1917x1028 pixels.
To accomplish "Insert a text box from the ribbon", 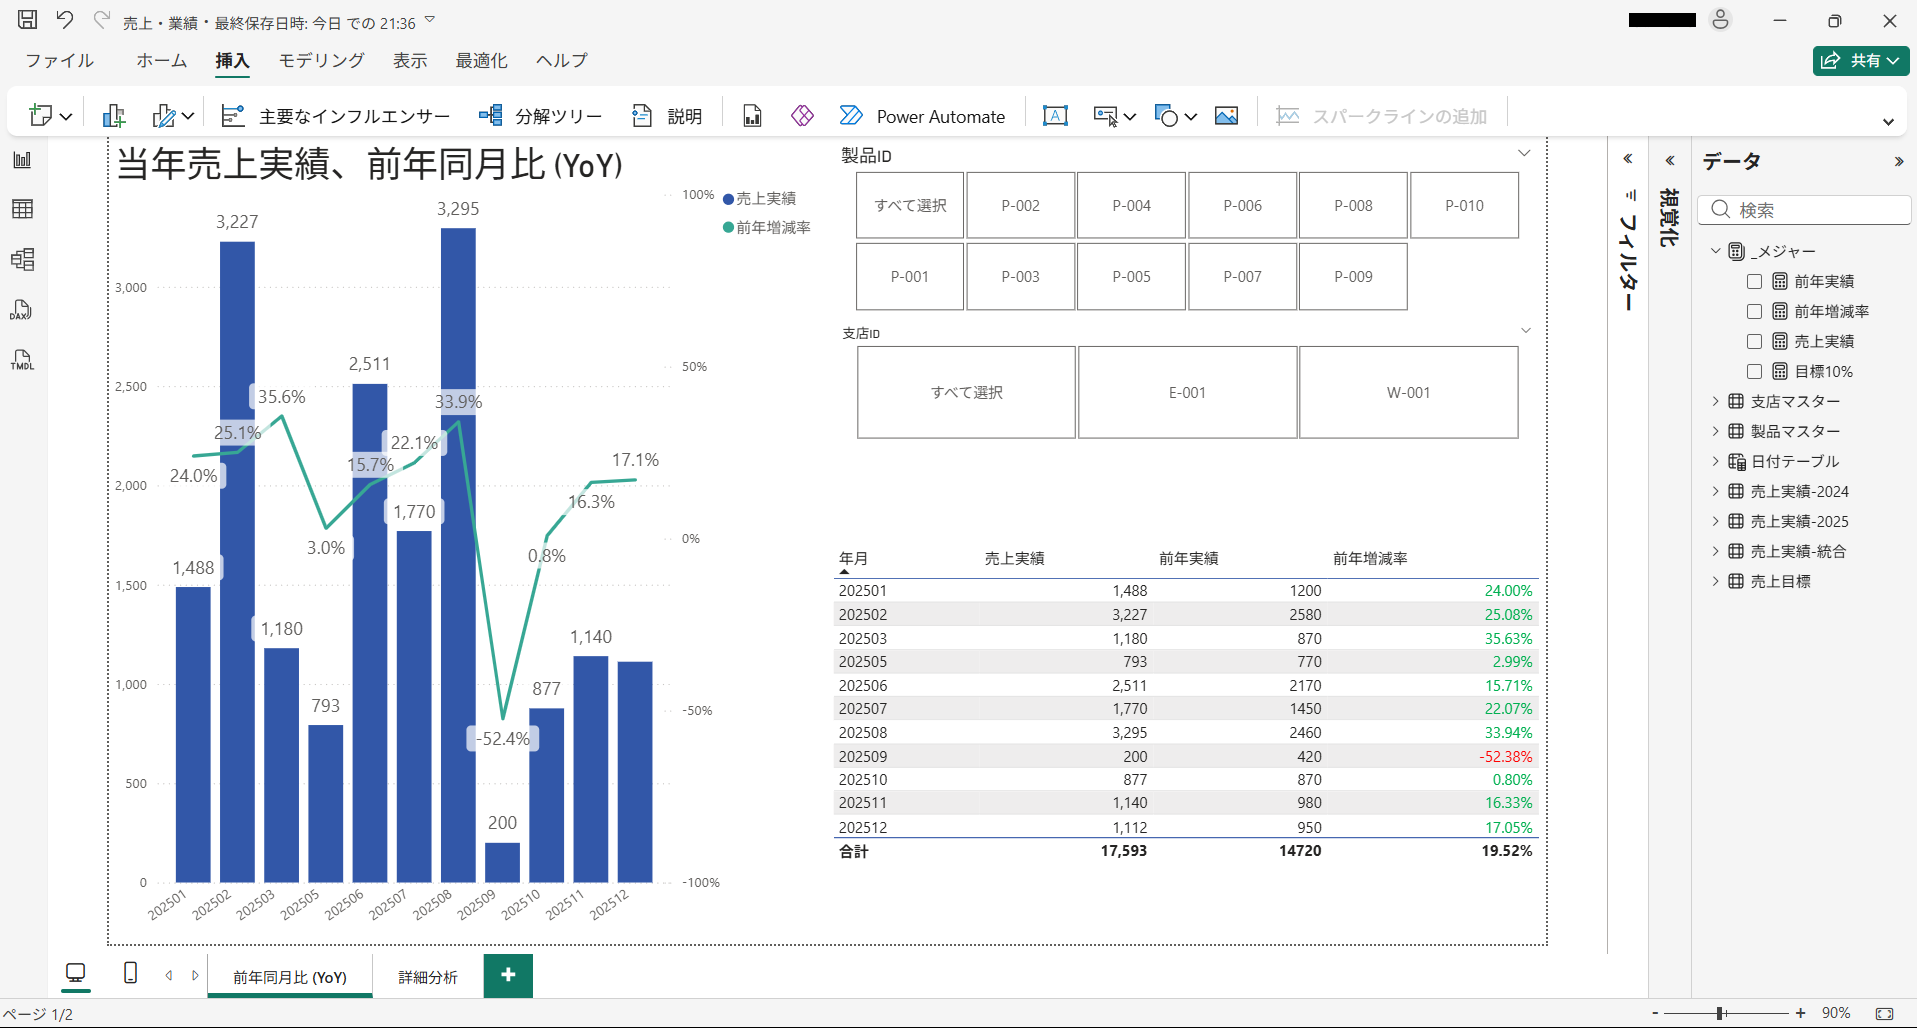I will [1055, 116].
